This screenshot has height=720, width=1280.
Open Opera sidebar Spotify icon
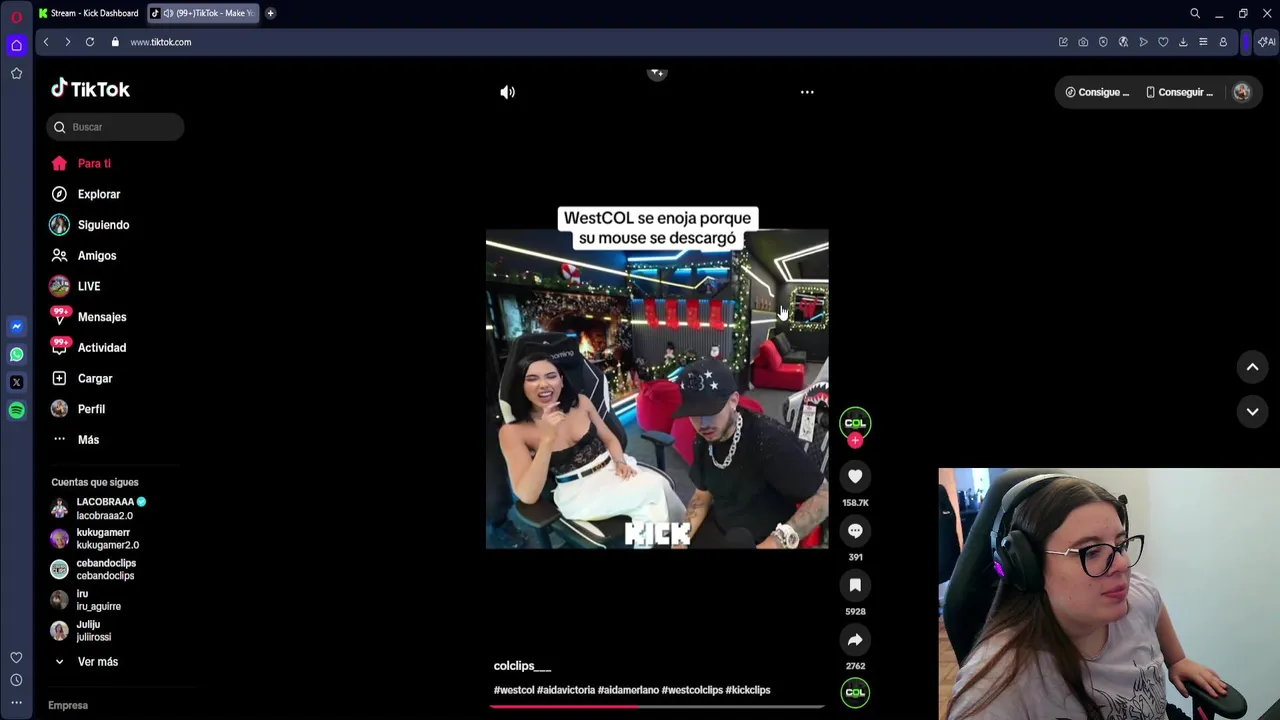point(16,410)
